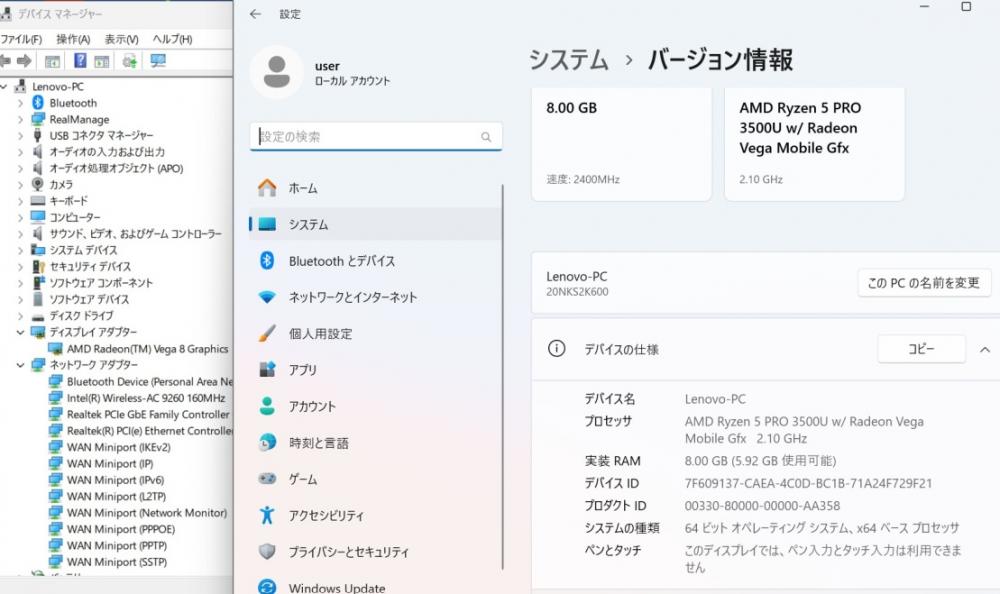Select AMD Radeon(TM) Vega 8 Graphics device
Viewport: 1000px width, 594px height.
147,349
